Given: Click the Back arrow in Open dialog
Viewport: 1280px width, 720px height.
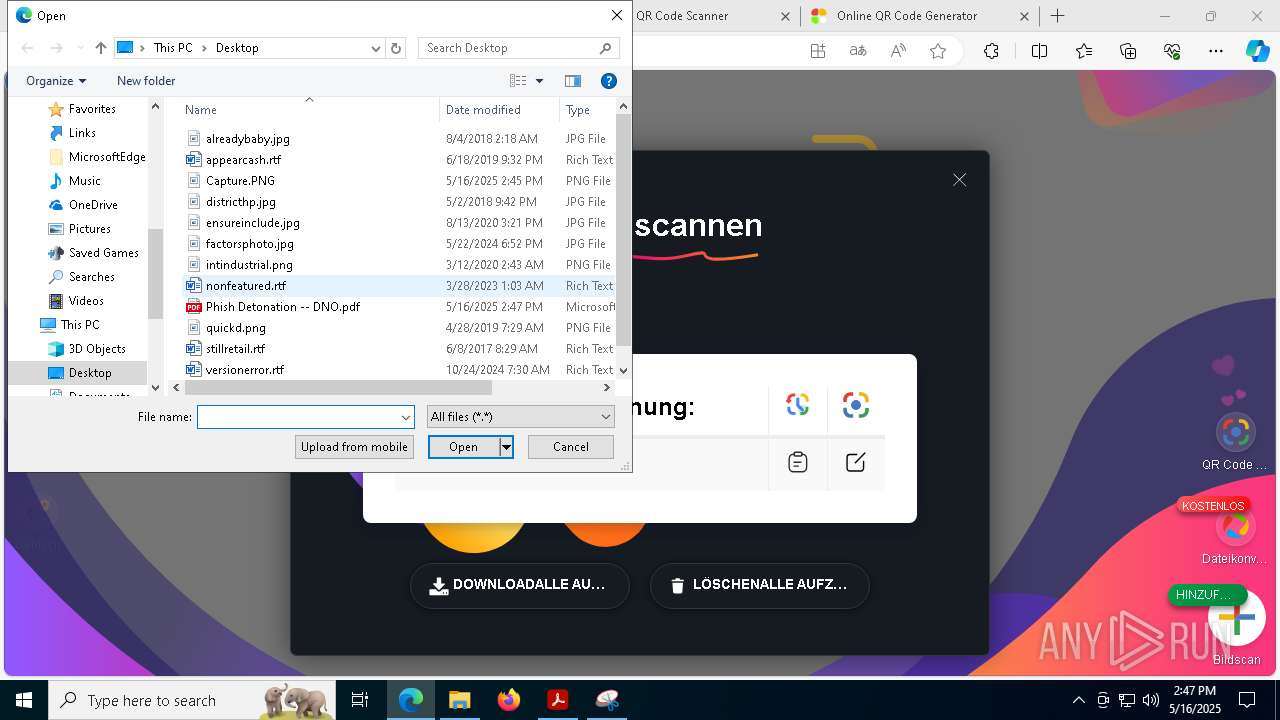Looking at the screenshot, I should [x=28, y=48].
